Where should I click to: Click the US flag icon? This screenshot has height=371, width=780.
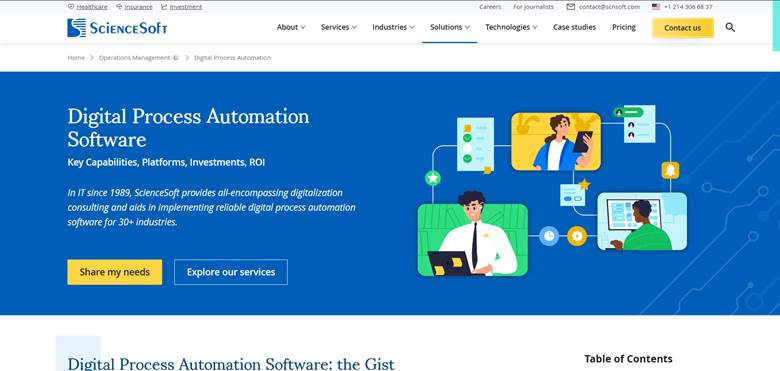[x=656, y=7]
